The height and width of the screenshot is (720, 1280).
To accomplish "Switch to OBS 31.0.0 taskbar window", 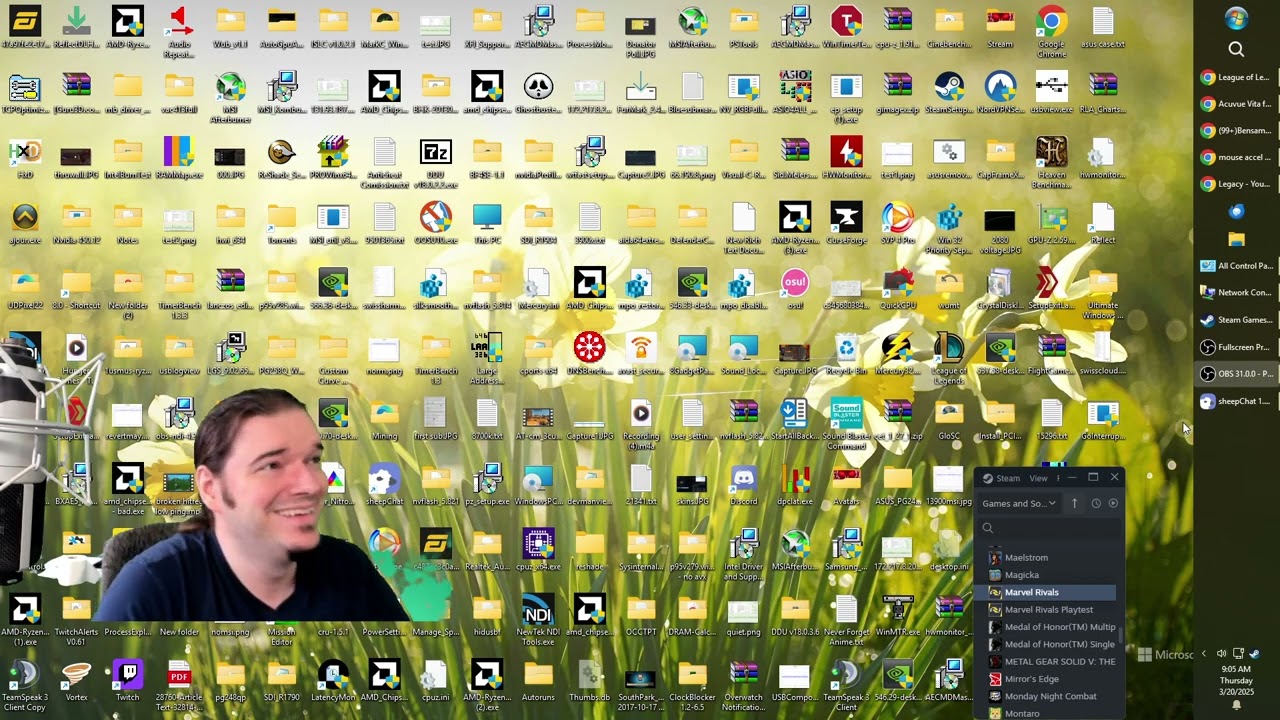I will 1236,374.
